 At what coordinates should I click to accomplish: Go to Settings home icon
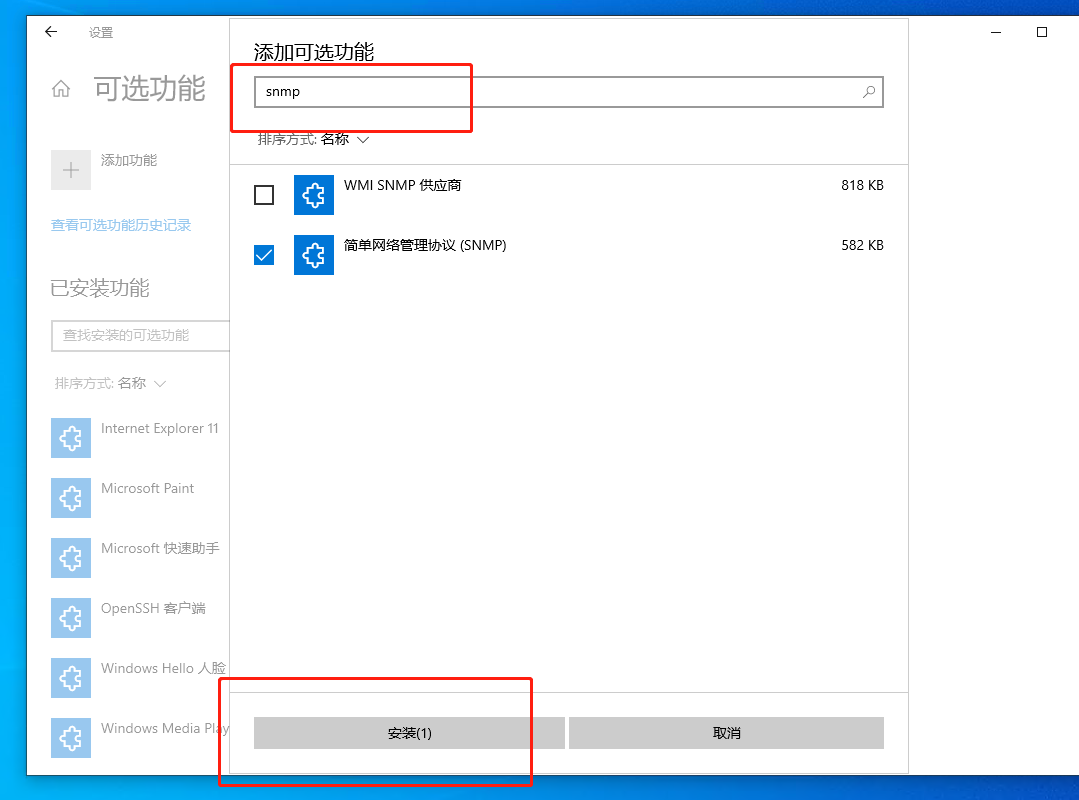point(61,89)
